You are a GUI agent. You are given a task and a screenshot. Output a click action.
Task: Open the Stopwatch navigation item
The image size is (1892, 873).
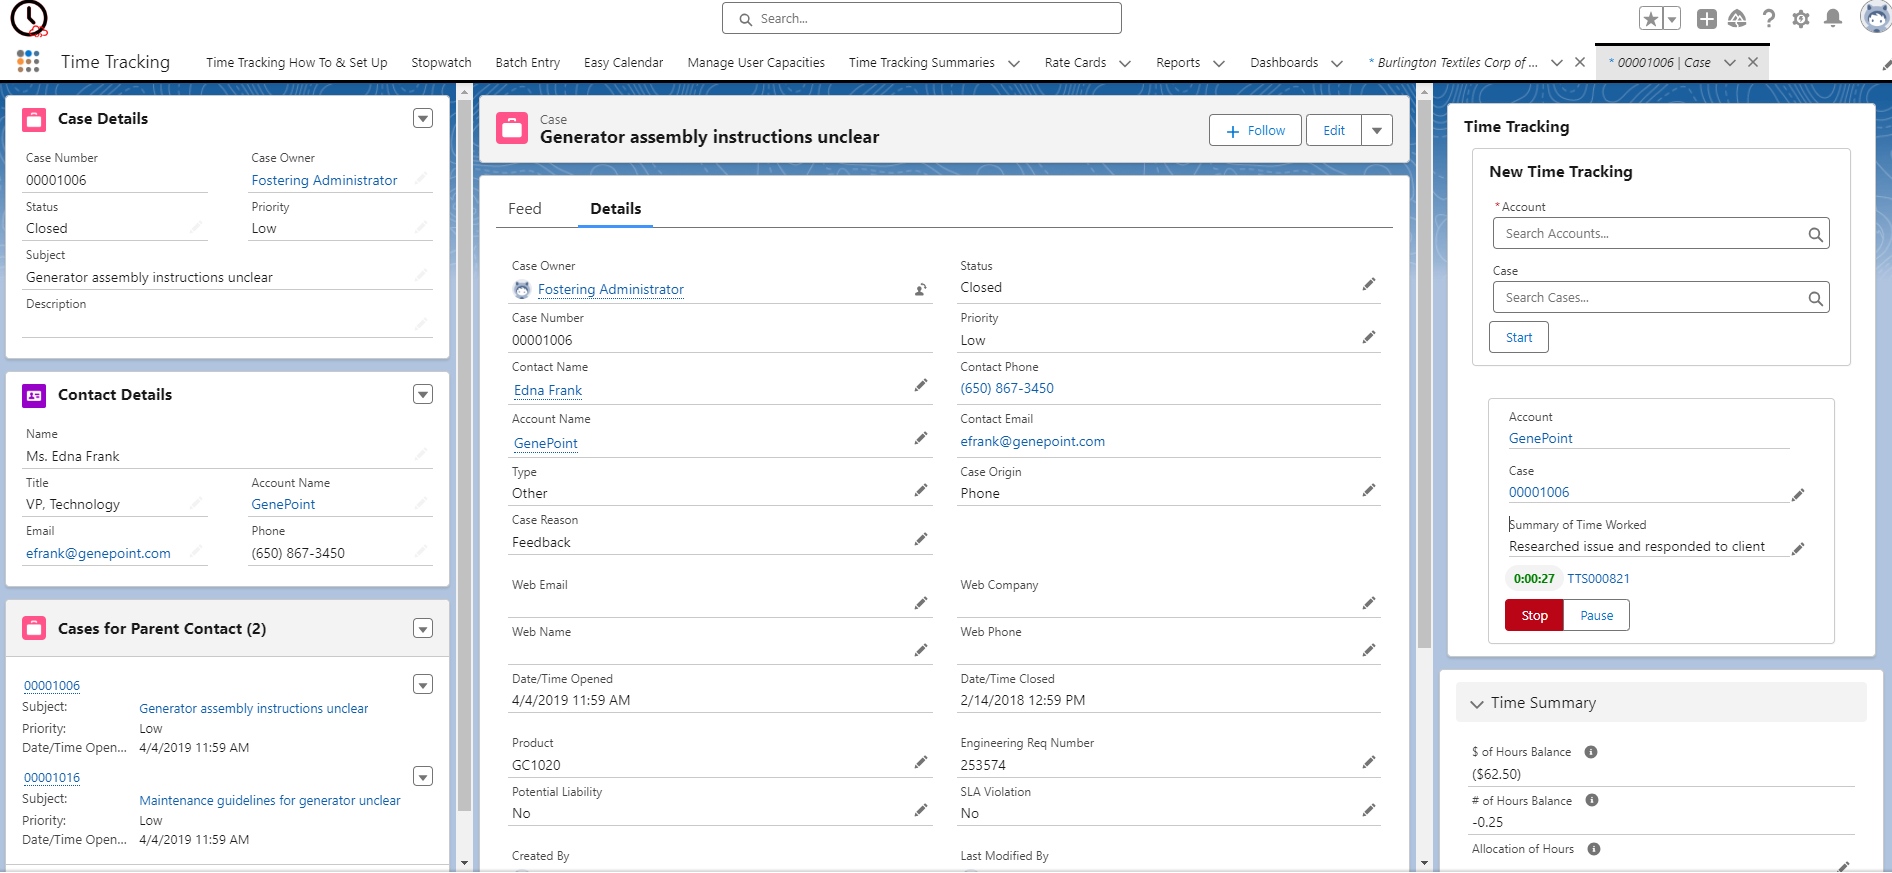pos(441,63)
